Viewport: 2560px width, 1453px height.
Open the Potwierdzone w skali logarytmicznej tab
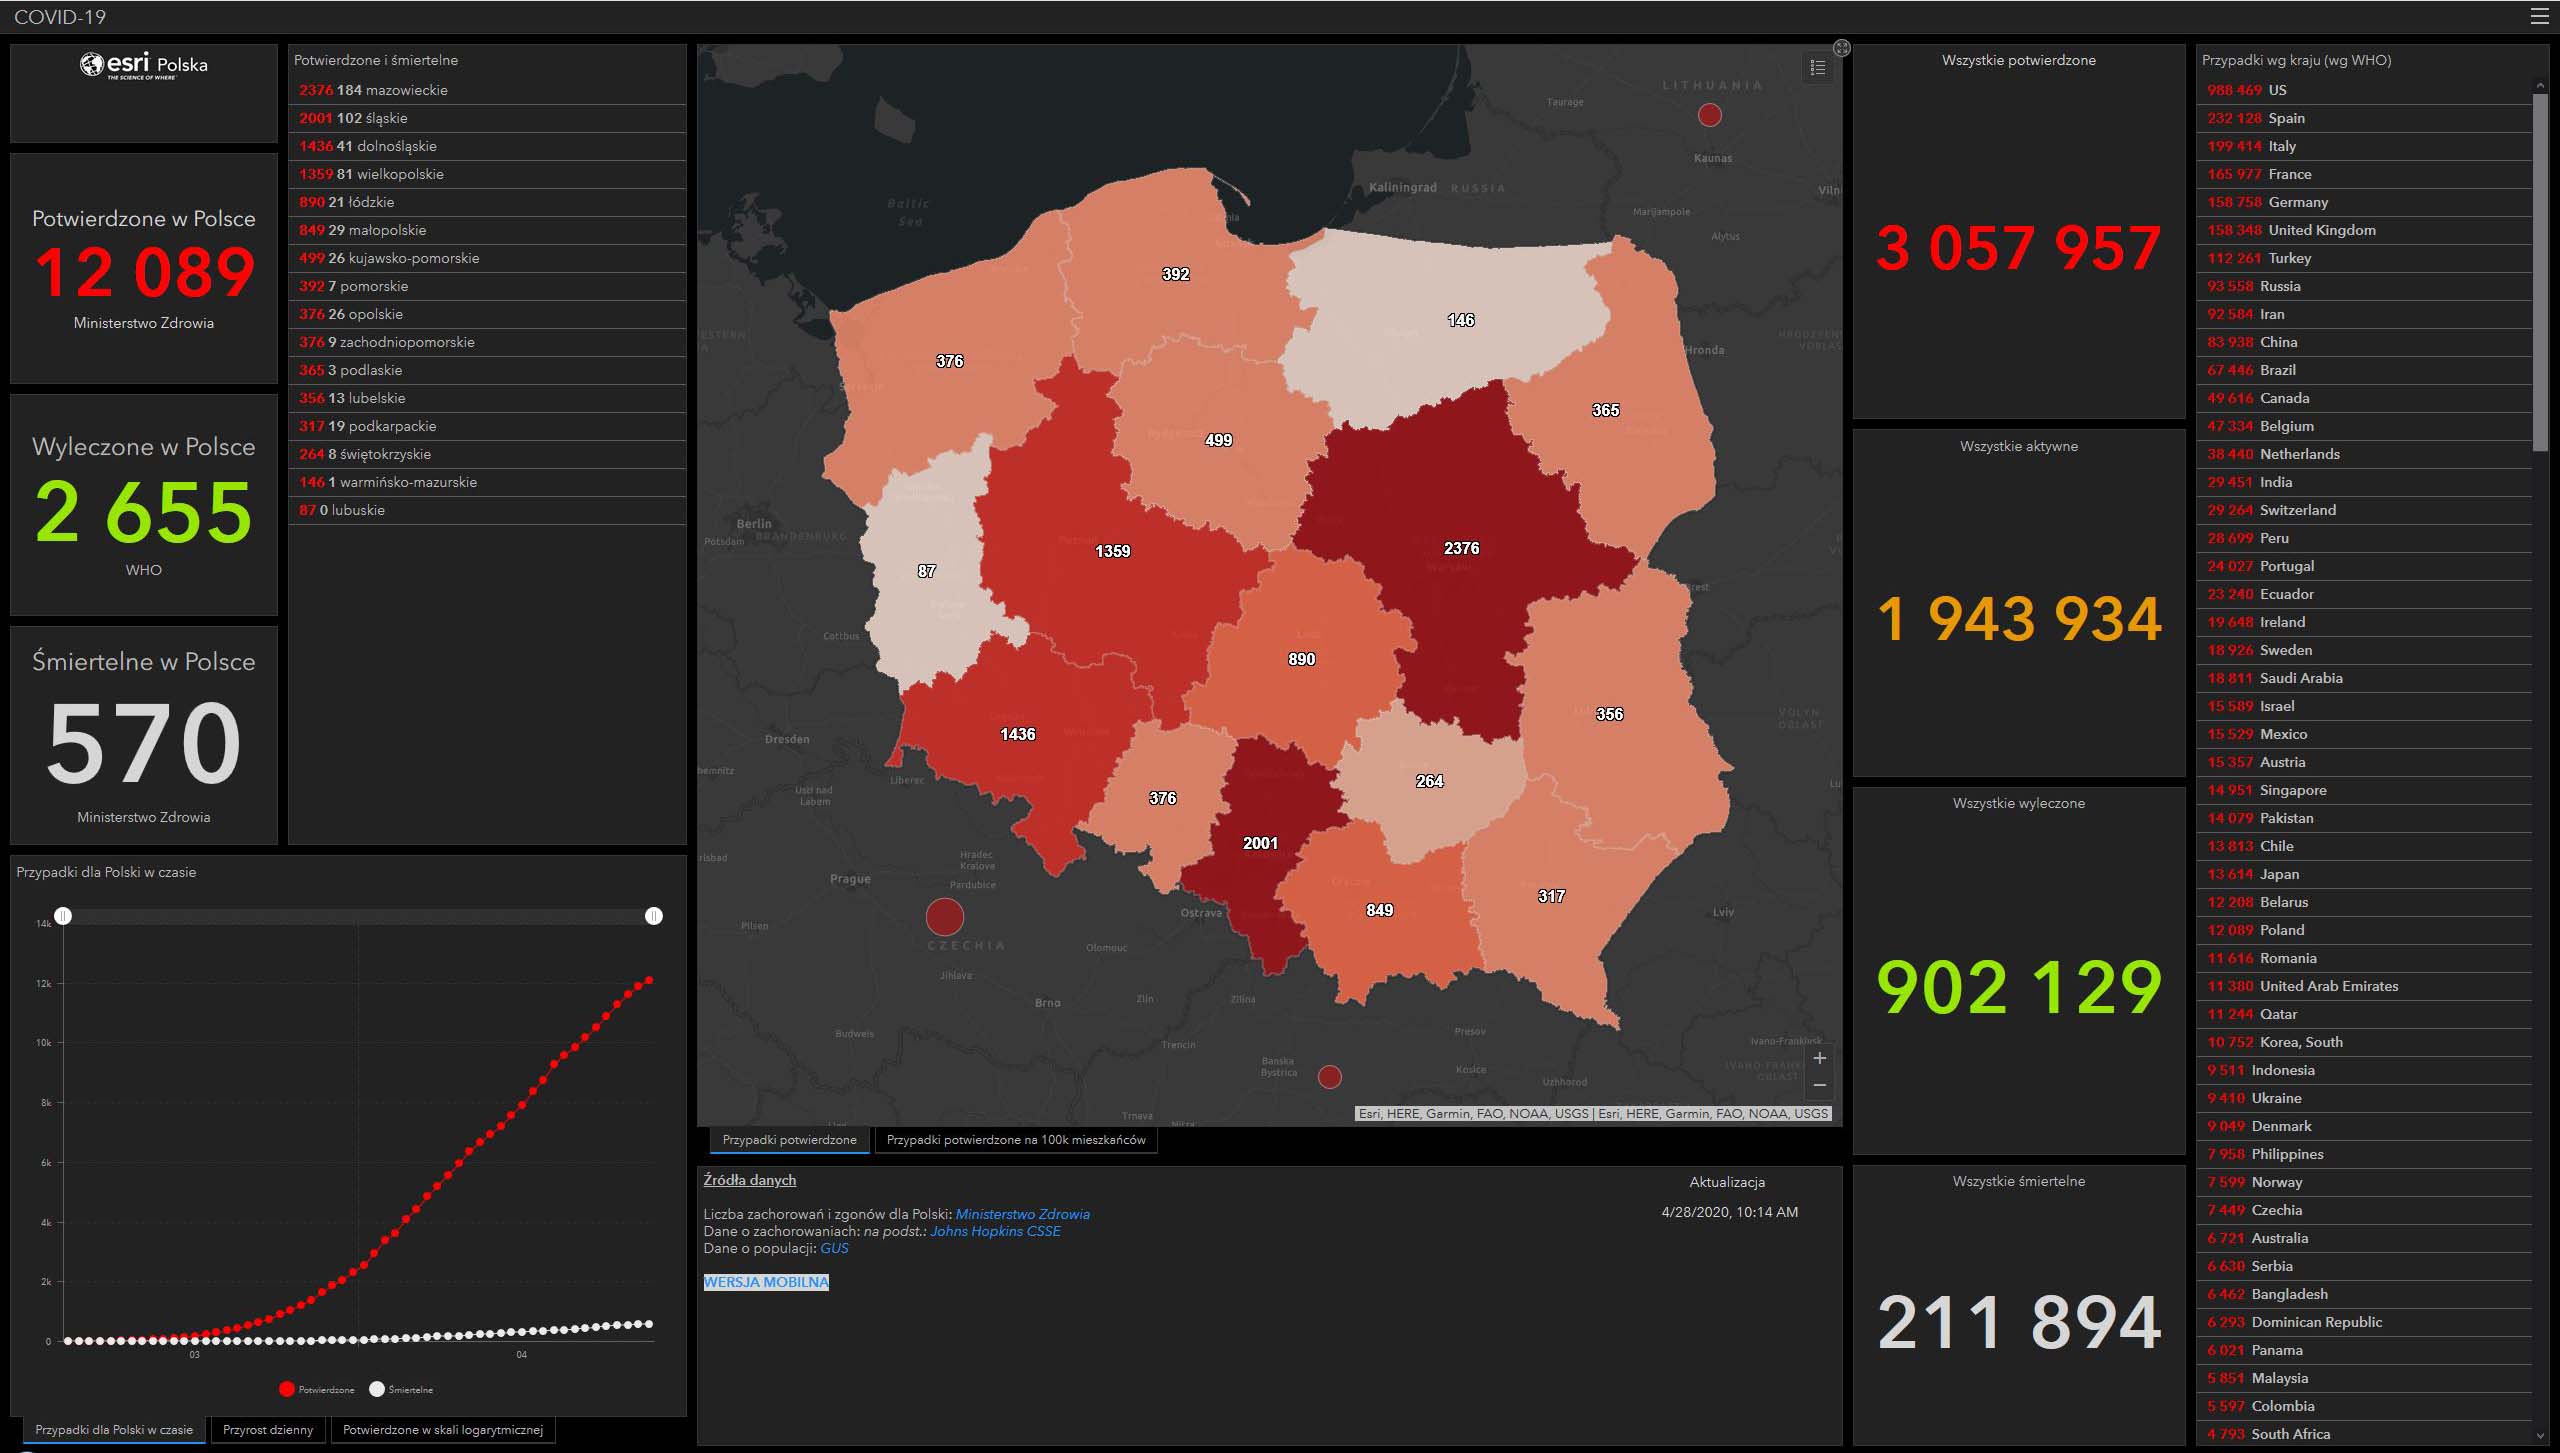pyautogui.click(x=442, y=1430)
